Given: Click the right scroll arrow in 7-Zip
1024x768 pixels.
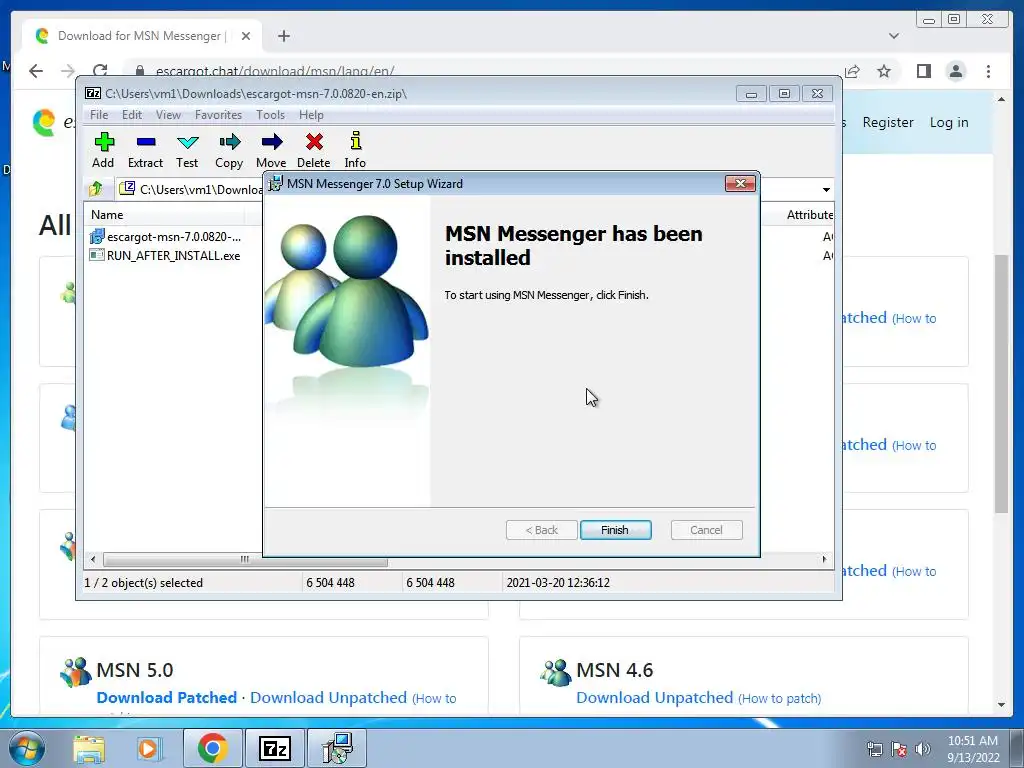Looking at the screenshot, I should 824,560.
